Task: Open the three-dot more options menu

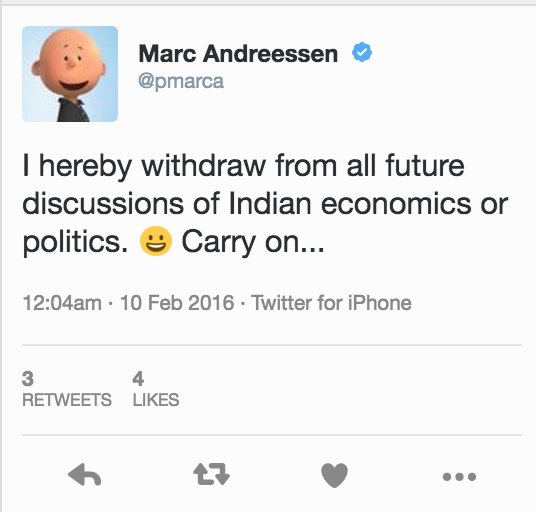Action: (x=459, y=476)
